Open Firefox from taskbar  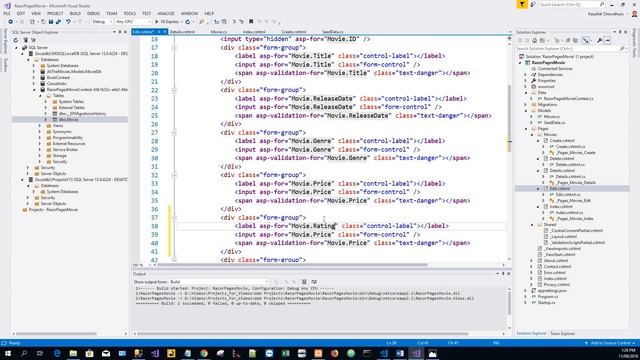pos(335,353)
